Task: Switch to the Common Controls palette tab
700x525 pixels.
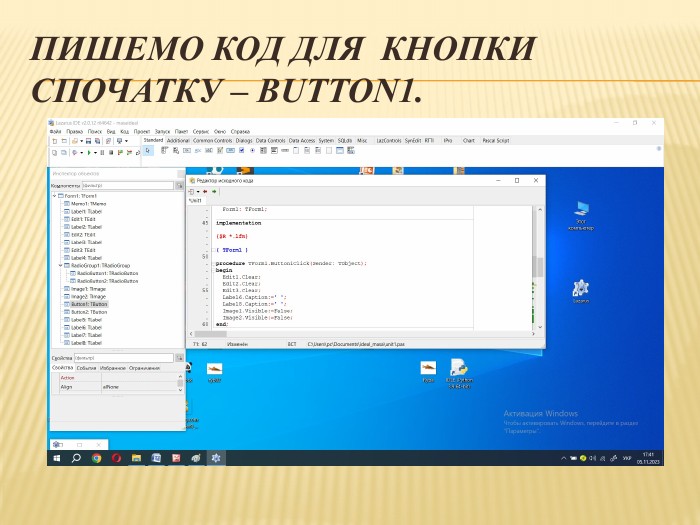Action: (212, 141)
